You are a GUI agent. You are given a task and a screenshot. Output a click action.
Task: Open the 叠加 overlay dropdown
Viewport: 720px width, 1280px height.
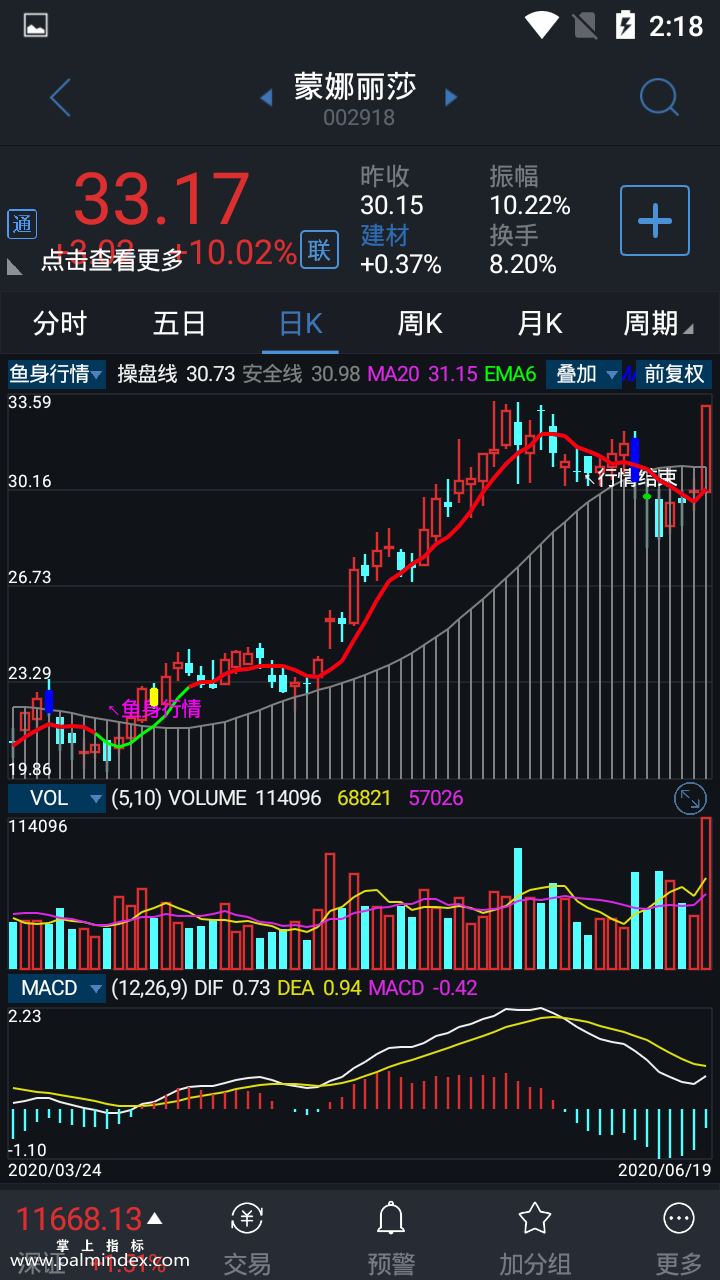584,374
